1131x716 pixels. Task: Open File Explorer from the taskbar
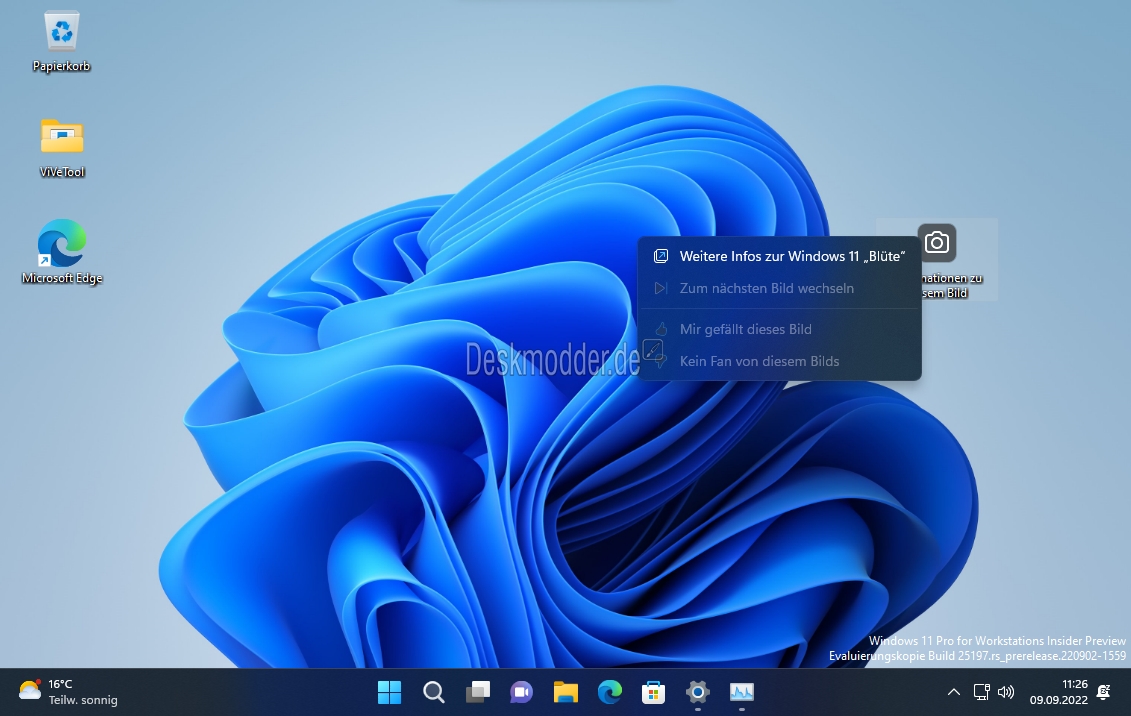tap(566, 692)
